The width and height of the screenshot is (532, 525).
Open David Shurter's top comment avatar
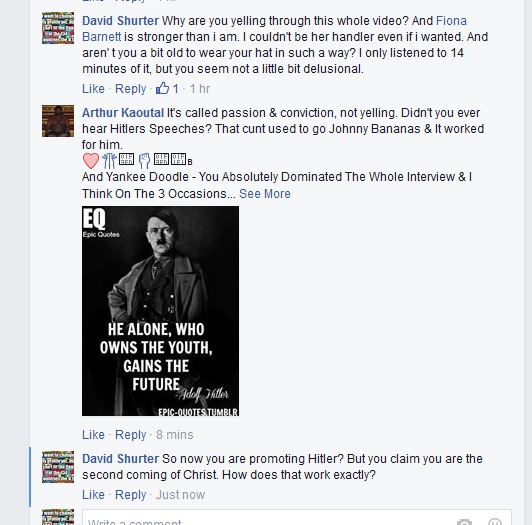pyautogui.click(x=58, y=28)
